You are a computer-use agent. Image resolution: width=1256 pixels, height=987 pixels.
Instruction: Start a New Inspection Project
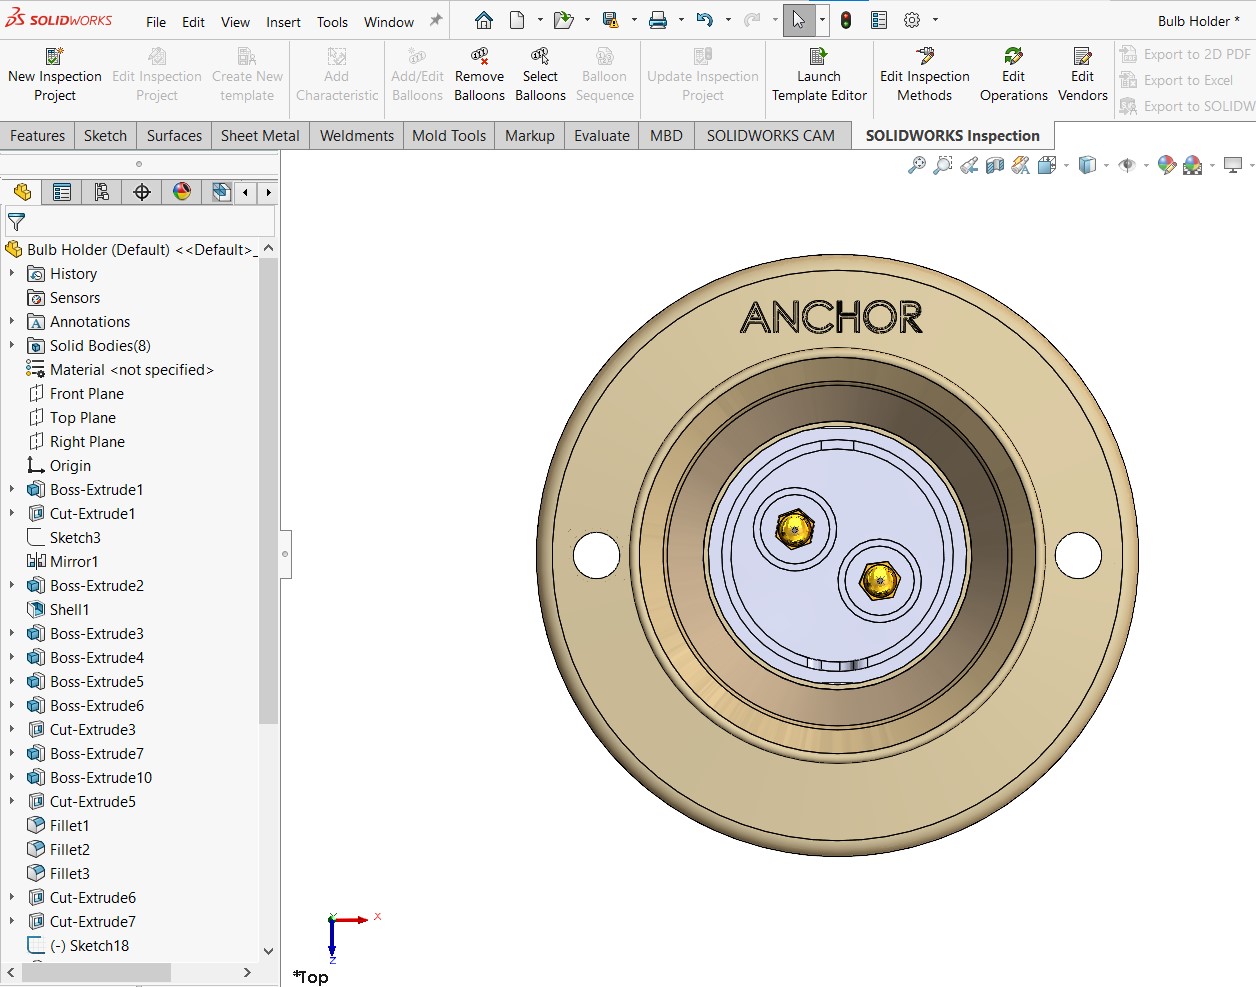click(x=55, y=75)
